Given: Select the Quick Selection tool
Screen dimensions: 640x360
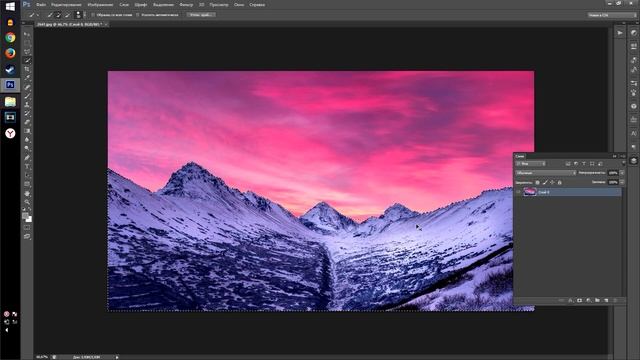Looking at the screenshot, I should pyautogui.click(x=27, y=60).
